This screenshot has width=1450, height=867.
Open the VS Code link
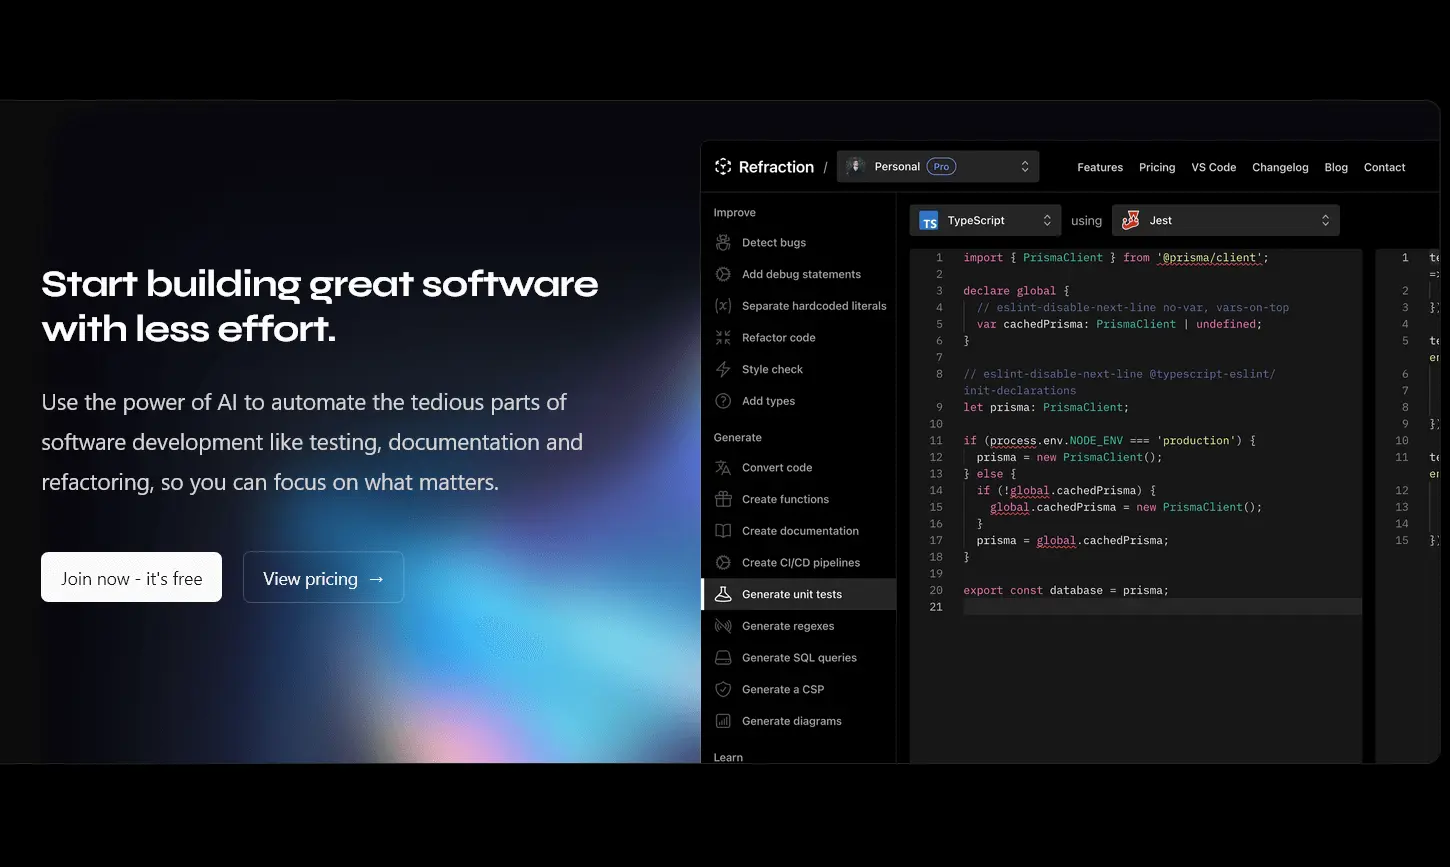pyautogui.click(x=1214, y=167)
